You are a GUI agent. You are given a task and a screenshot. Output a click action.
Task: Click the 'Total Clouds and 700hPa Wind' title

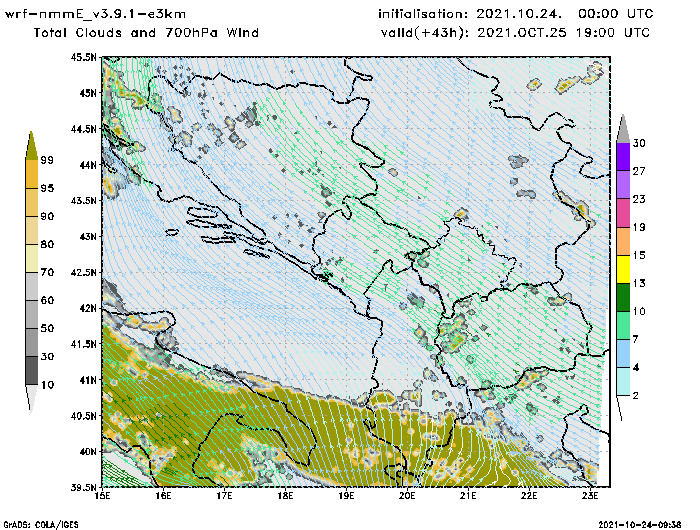pyautogui.click(x=146, y=33)
